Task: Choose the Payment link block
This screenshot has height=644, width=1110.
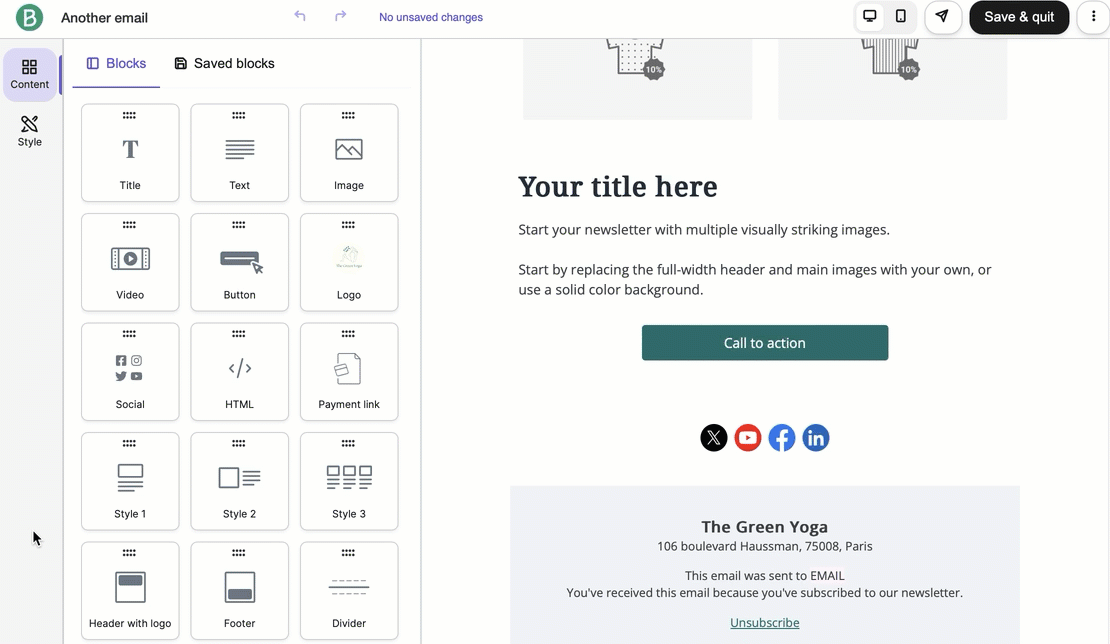Action: [x=349, y=372]
